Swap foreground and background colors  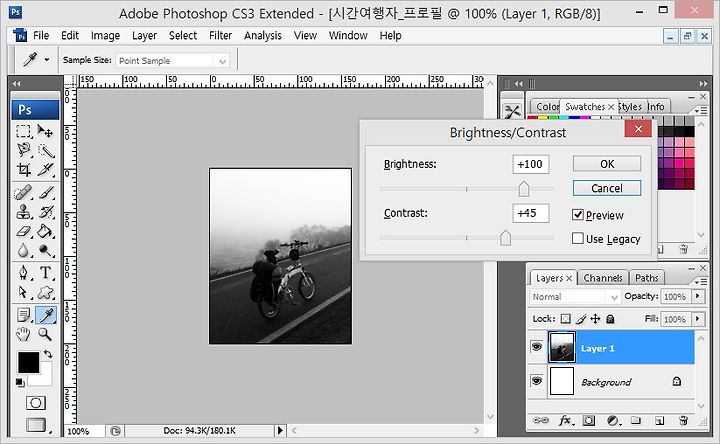pyautogui.click(x=48, y=354)
